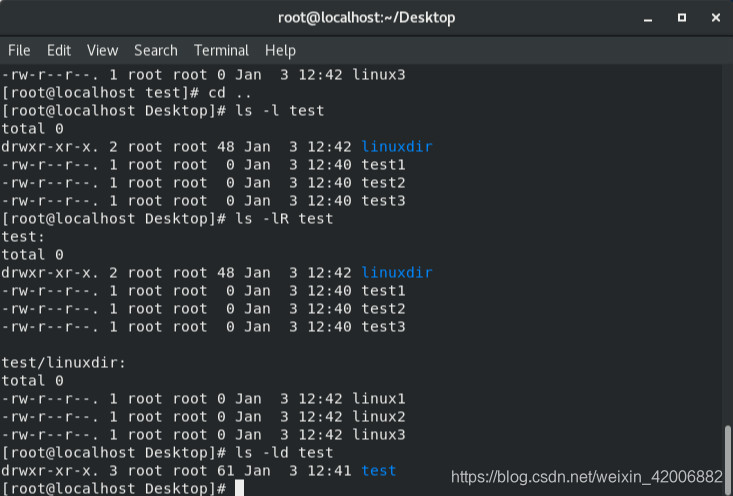Maximize the terminal window
Viewport: 733px width, 496px height.
pyautogui.click(x=682, y=18)
